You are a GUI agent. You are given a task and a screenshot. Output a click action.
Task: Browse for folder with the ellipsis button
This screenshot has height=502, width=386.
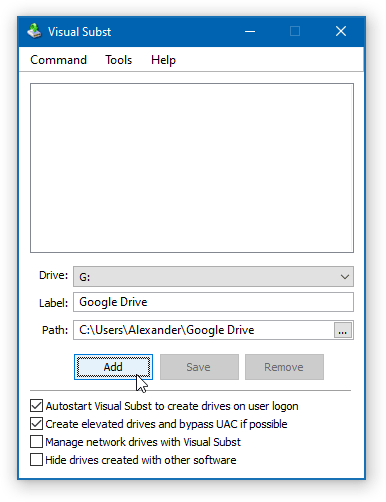pyautogui.click(x=343, y=330)
